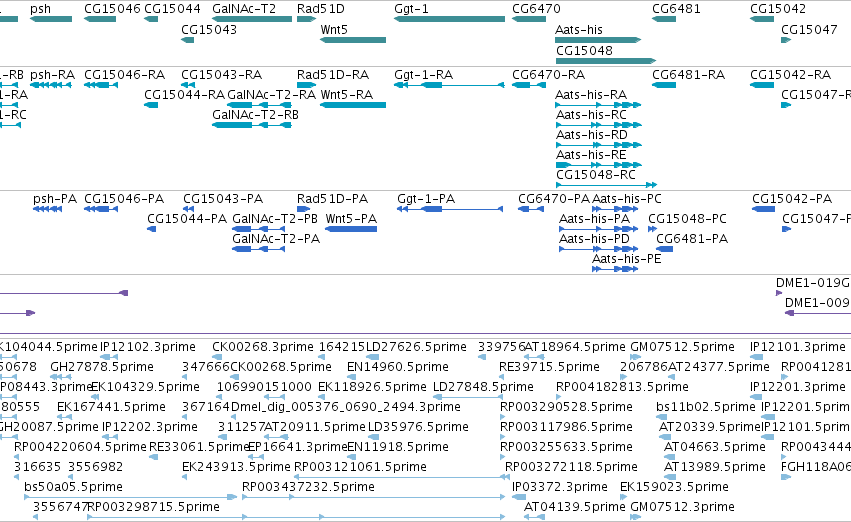Open the EN14960.5prime EST label
The height and width of the screenshot is (522, 851).
point(398,367)
